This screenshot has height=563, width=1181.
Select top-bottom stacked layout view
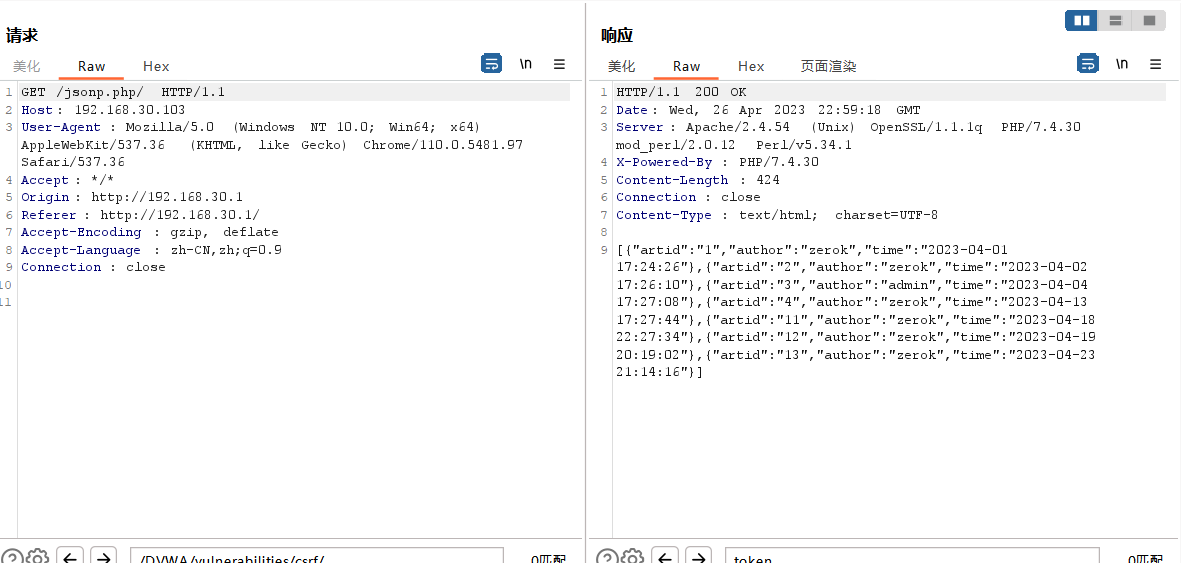(x=1115, y=20)
